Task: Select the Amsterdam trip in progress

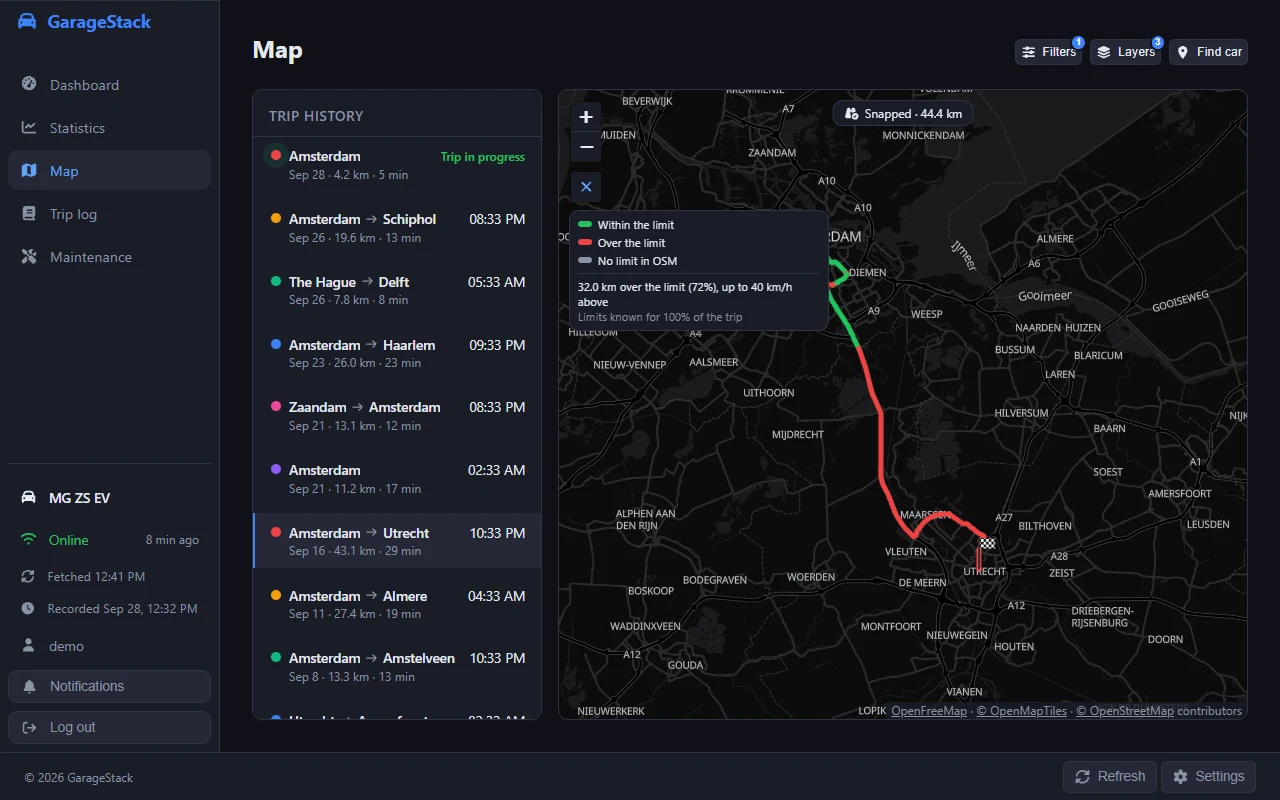Action: [397, 165]
